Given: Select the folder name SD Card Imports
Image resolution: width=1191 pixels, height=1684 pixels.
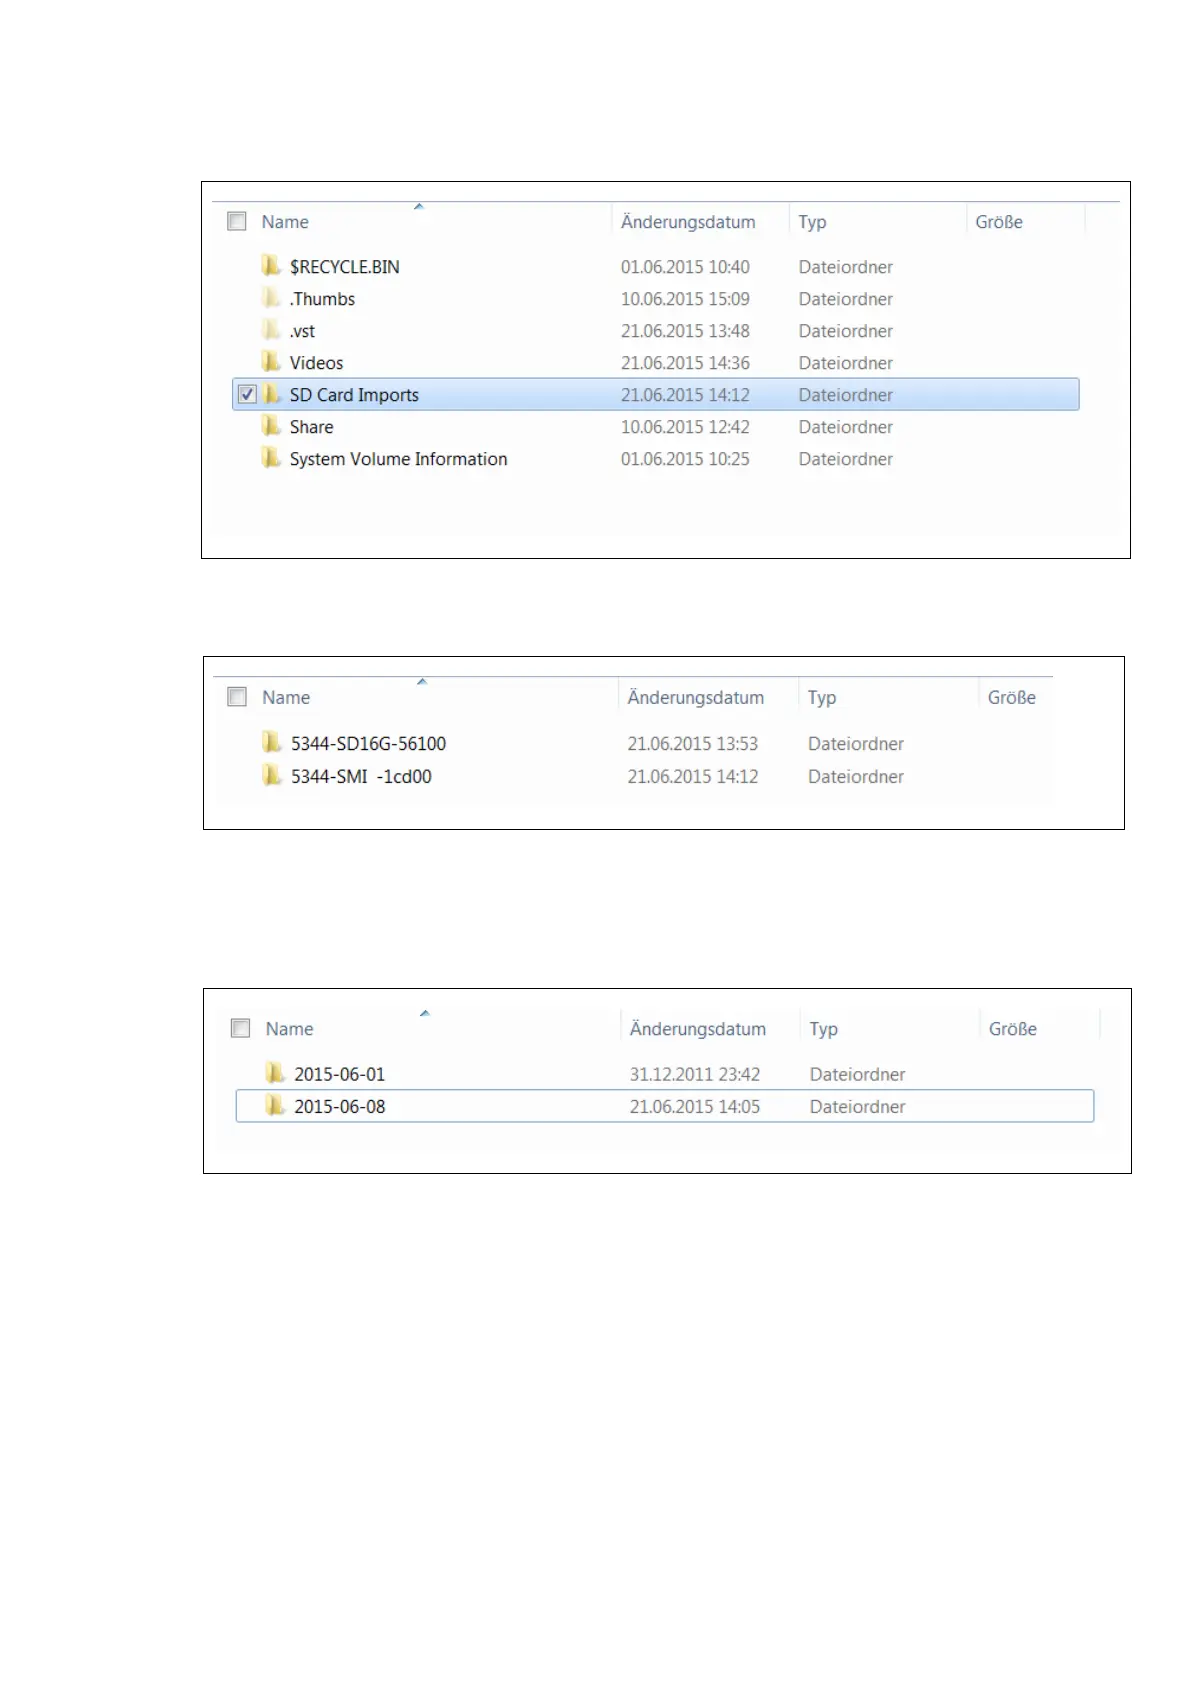Looking at the screenshot, I should [354, 395].
